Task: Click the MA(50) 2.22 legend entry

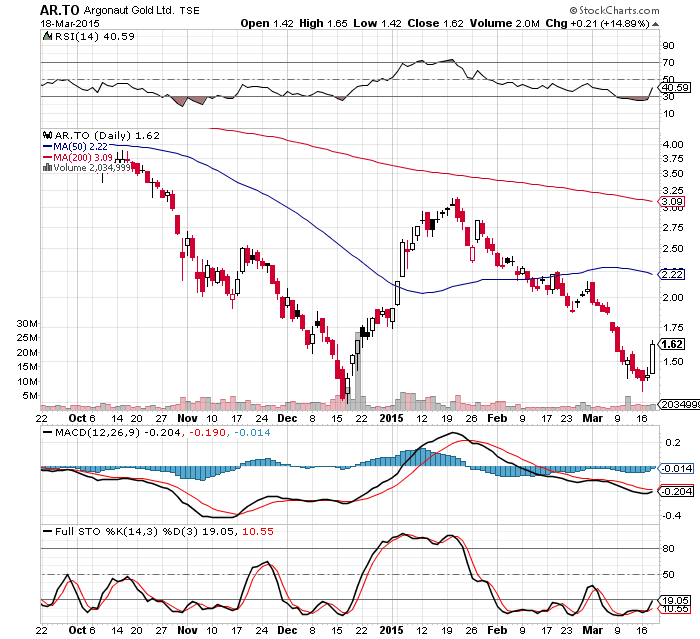Action: 75,146
